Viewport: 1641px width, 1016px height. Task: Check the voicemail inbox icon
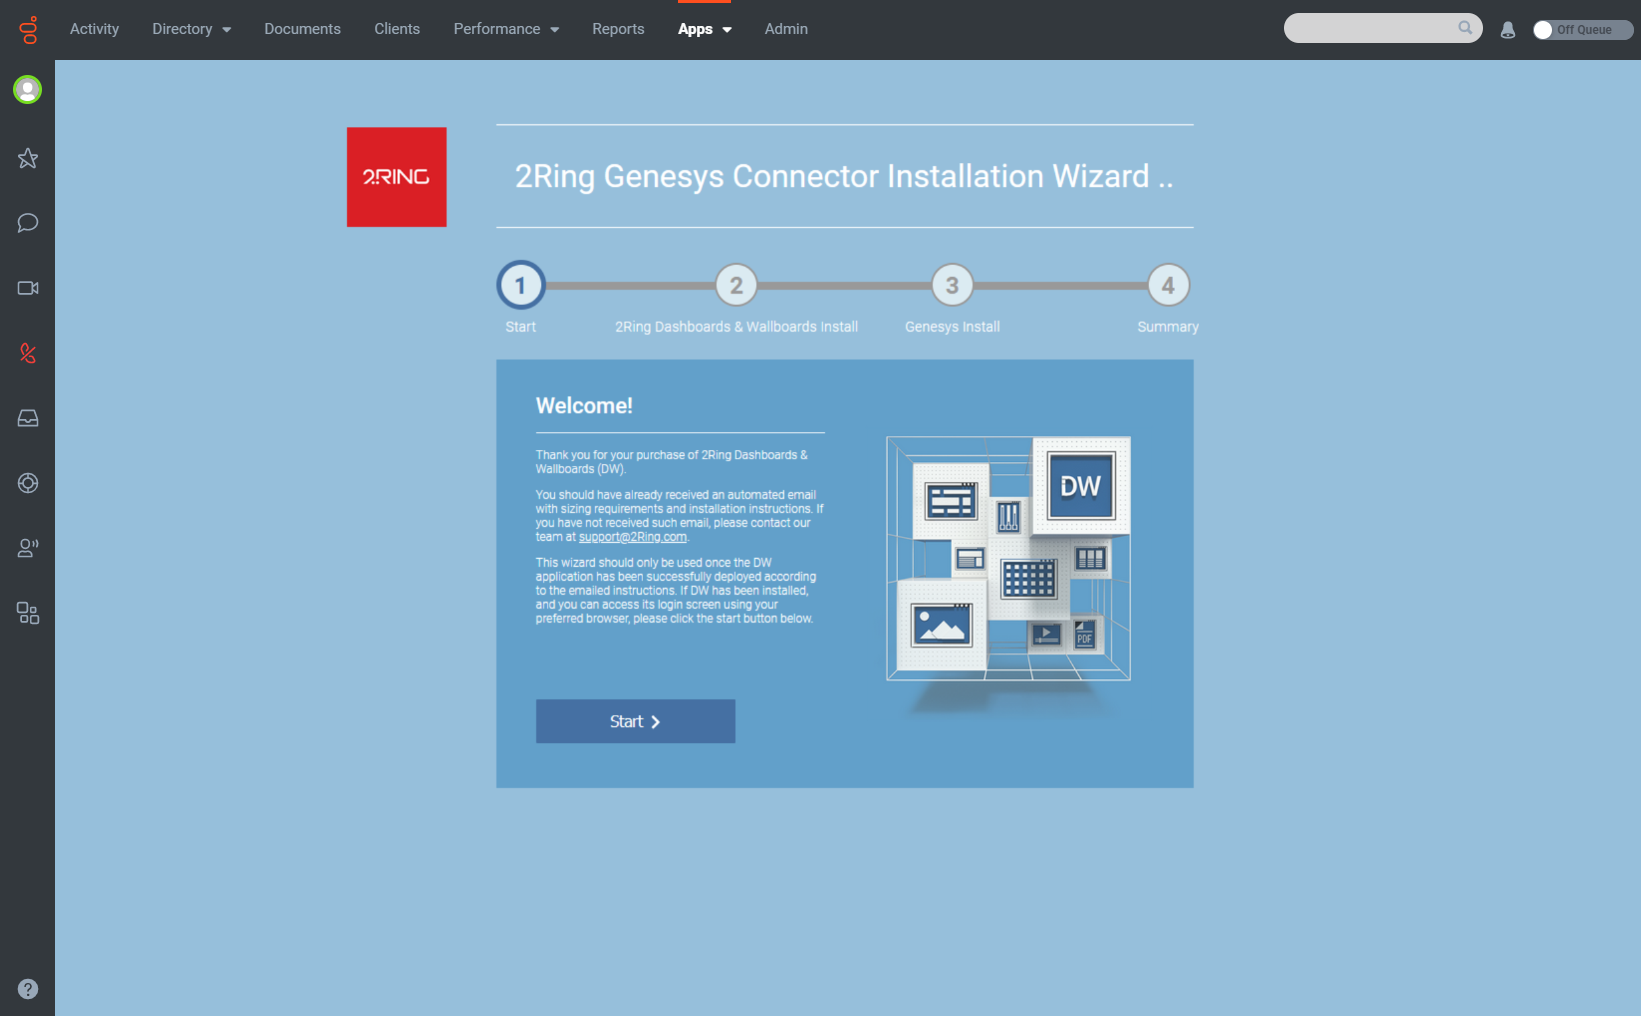27,418
